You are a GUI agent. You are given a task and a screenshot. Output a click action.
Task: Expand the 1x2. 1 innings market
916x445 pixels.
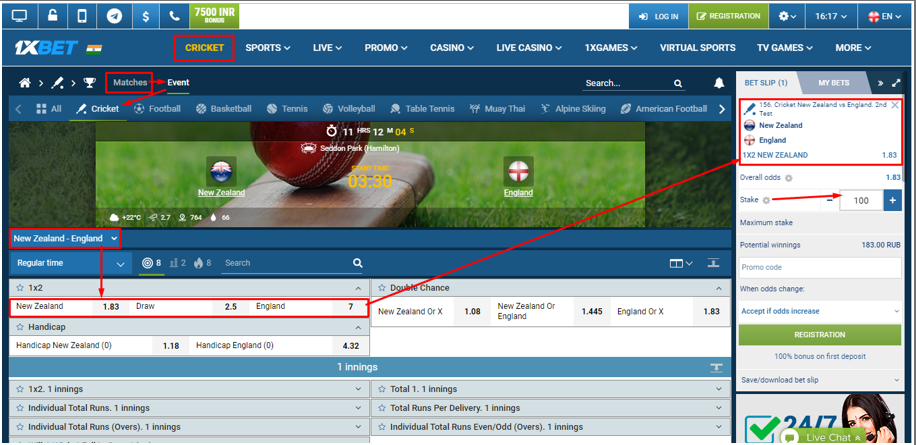189,389
